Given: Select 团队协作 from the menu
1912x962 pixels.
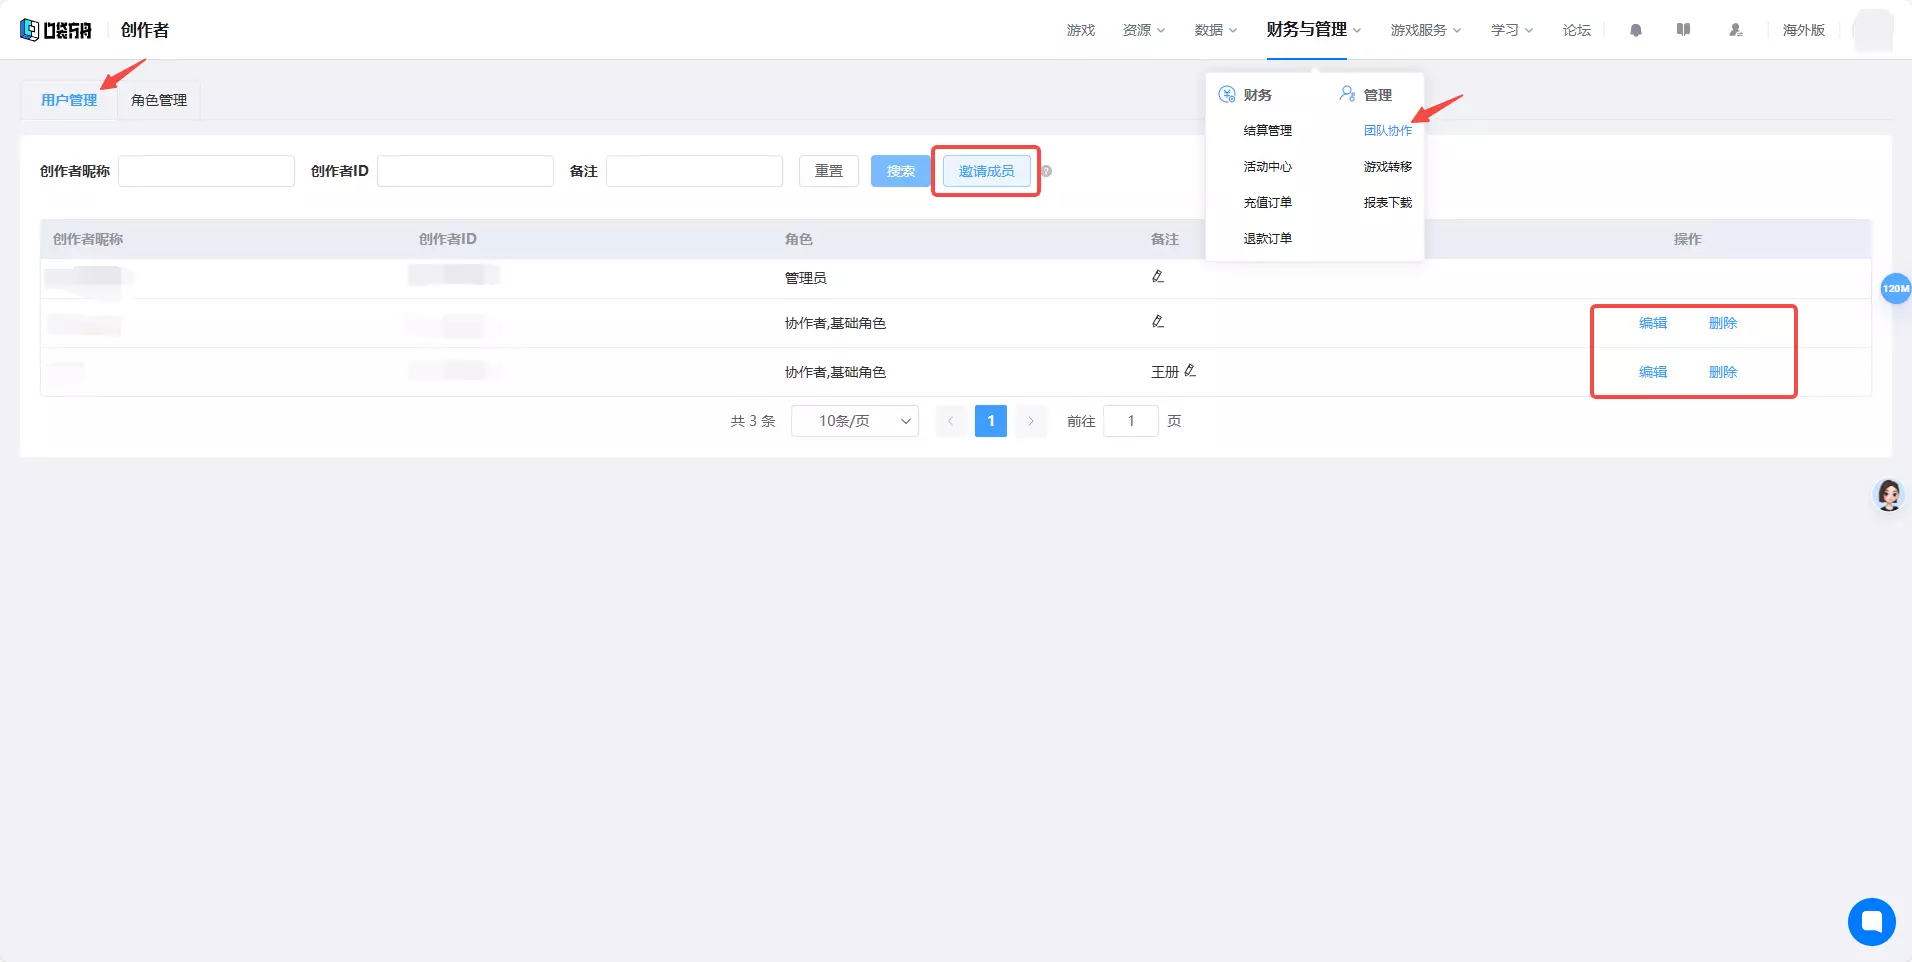Looking at the screenshot, I should pyautogui.click(x=1388, y=130).
